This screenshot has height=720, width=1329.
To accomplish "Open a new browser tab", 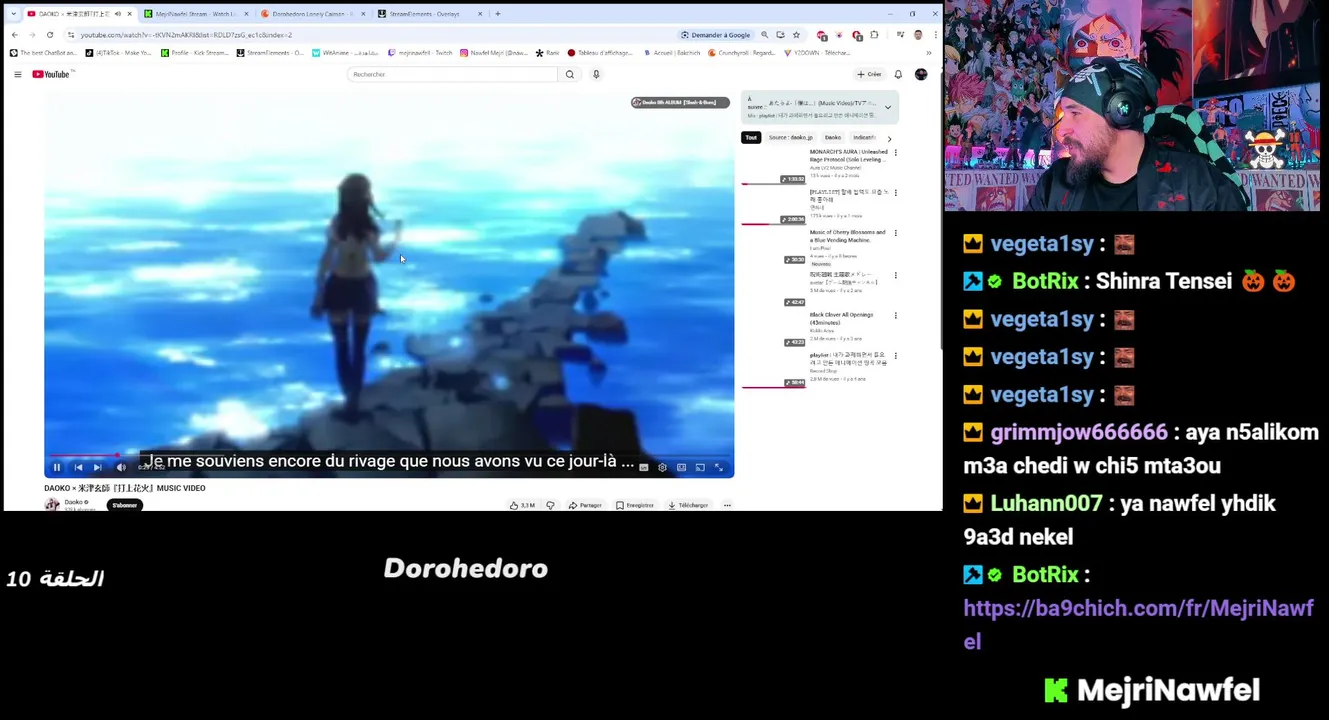I will [498, 14].
